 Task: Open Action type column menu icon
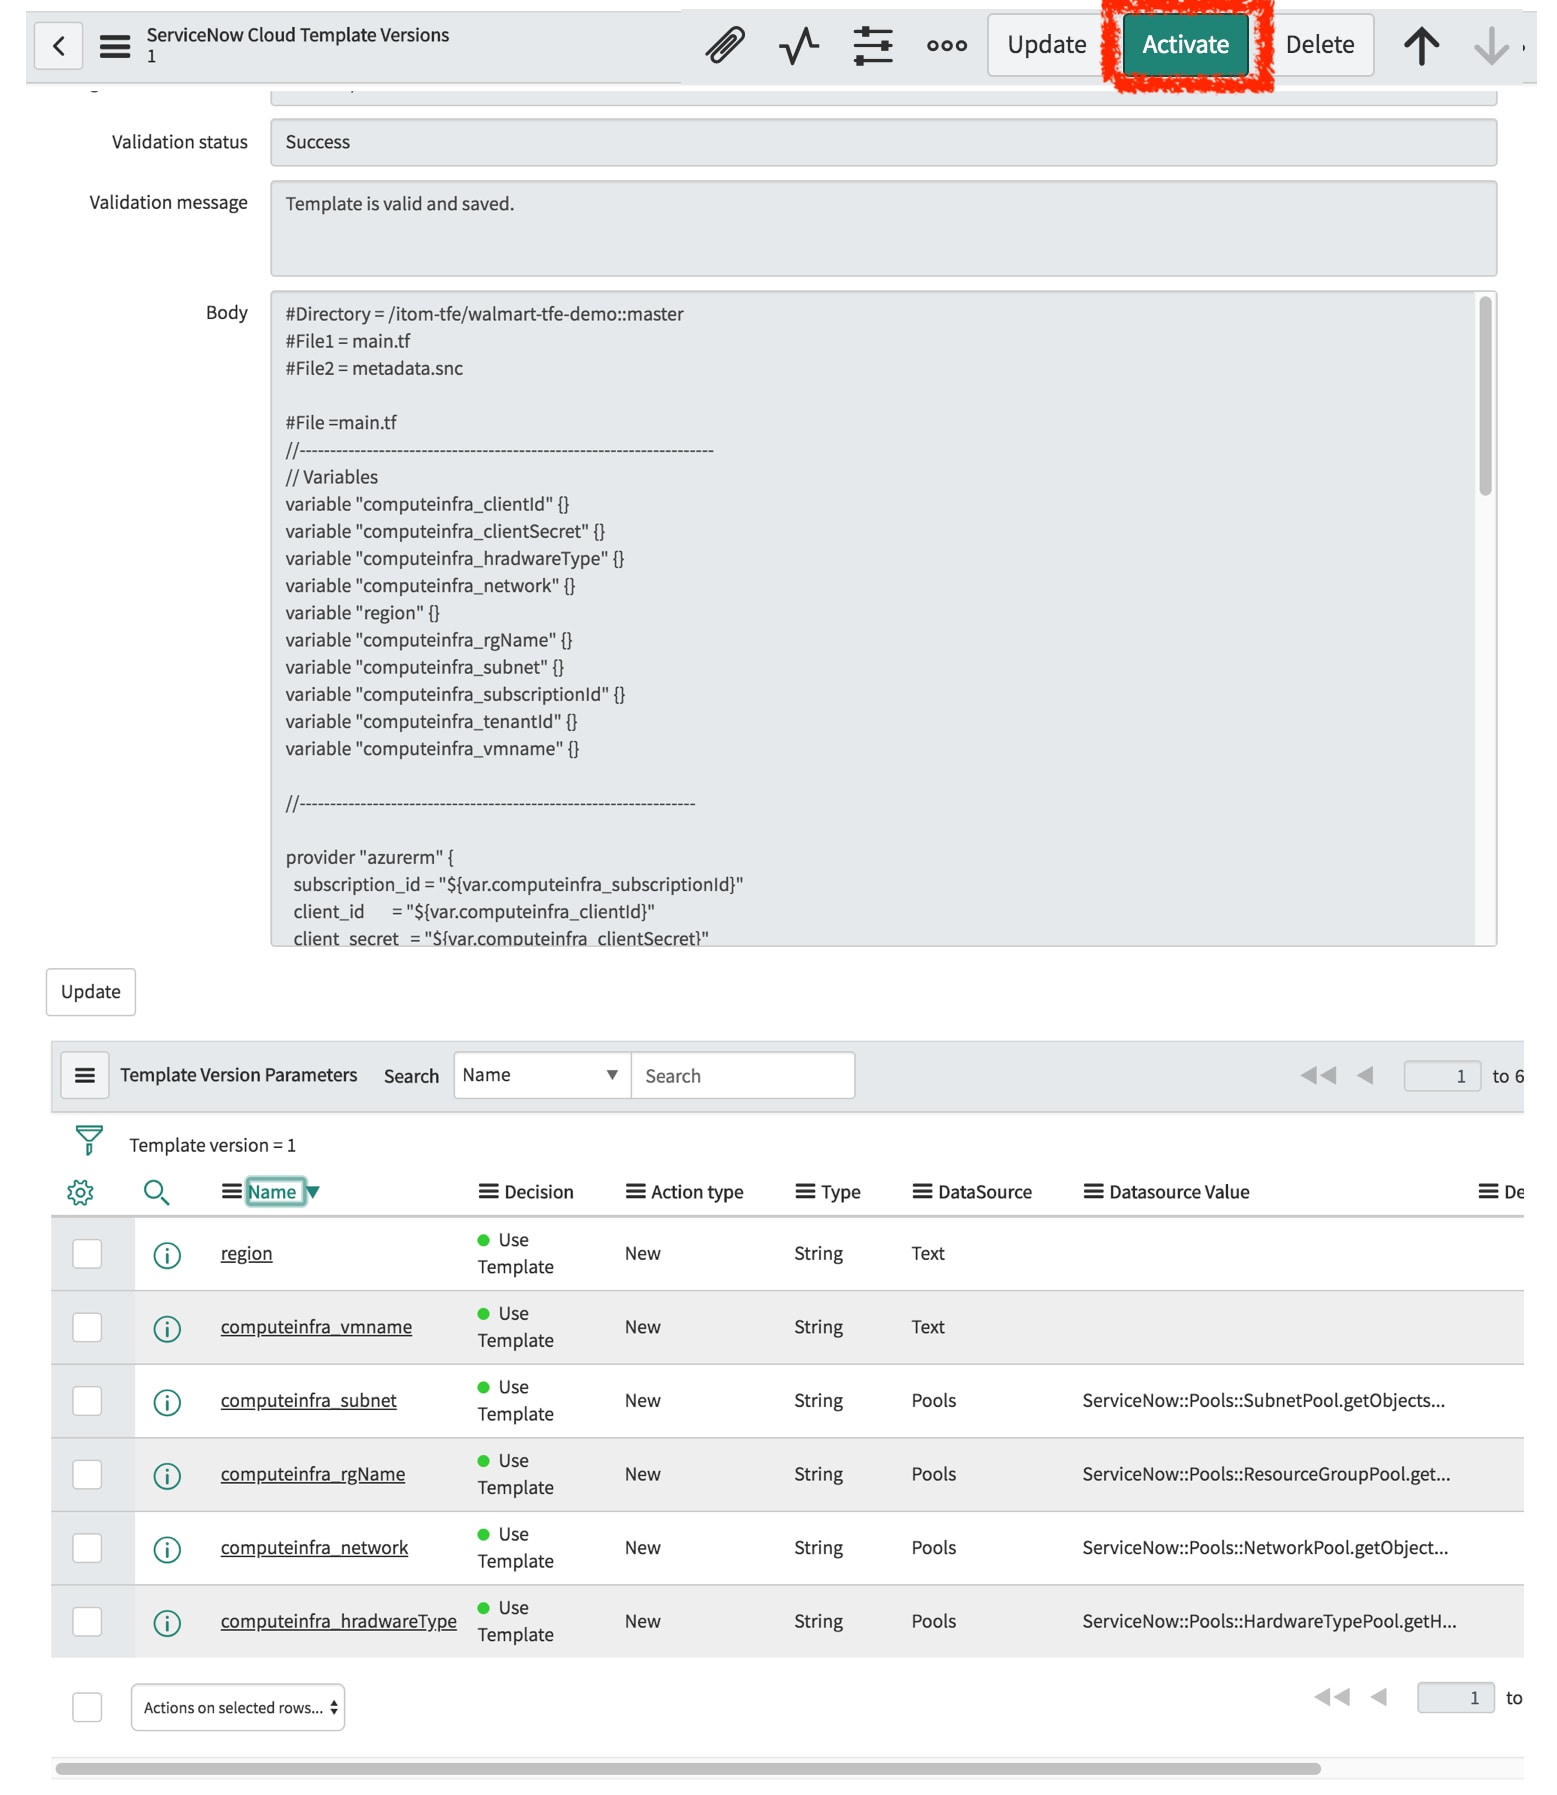point(635,1191)
